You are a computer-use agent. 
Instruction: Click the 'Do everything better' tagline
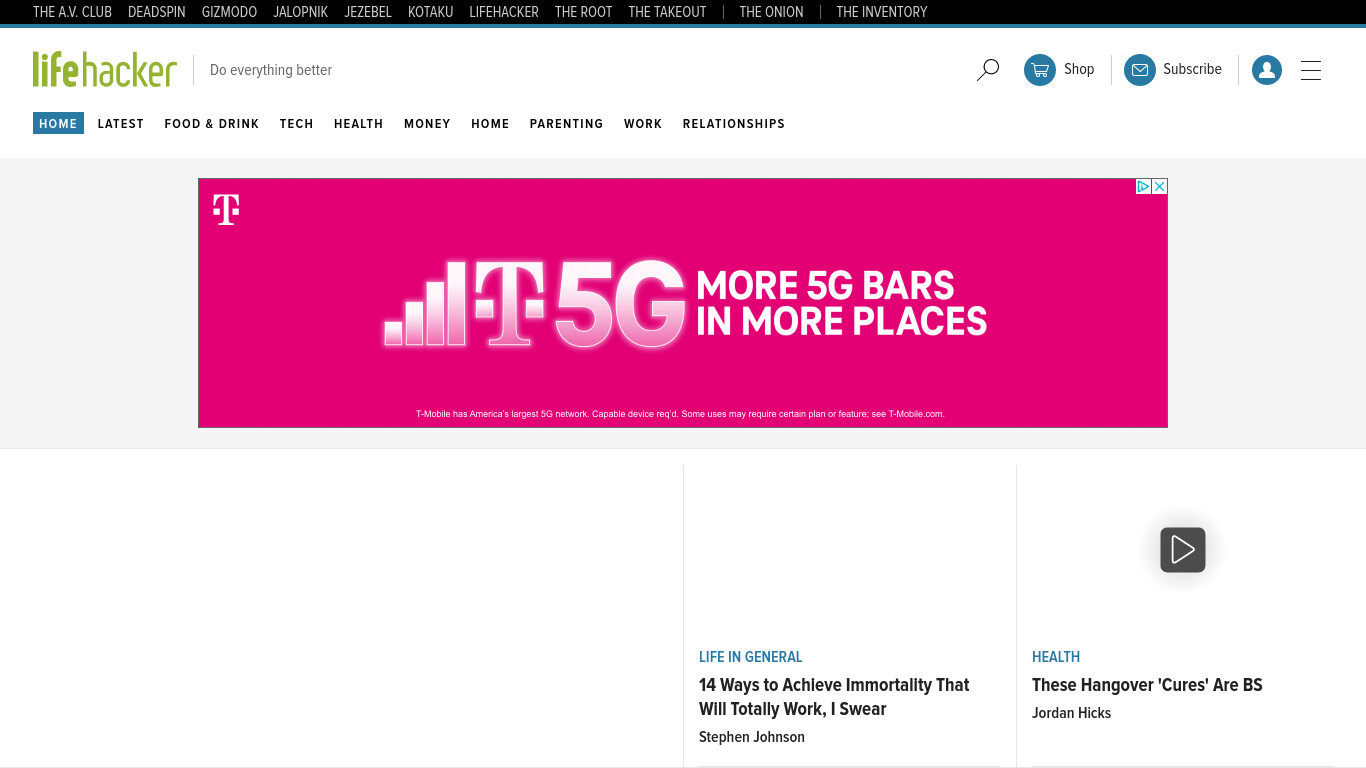tap(271, 70)
